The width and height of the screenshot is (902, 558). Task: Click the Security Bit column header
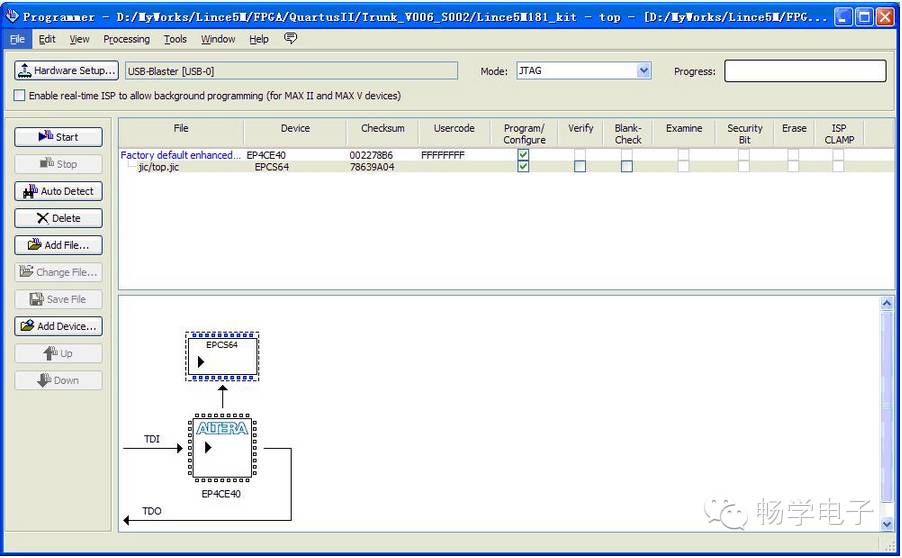(x=744, y=133)
